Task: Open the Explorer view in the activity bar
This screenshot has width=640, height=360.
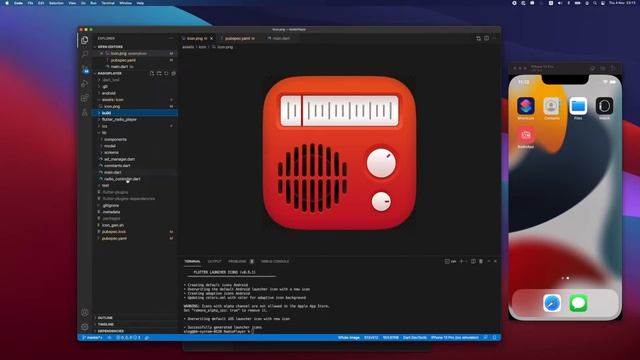Action: (84, 40)
